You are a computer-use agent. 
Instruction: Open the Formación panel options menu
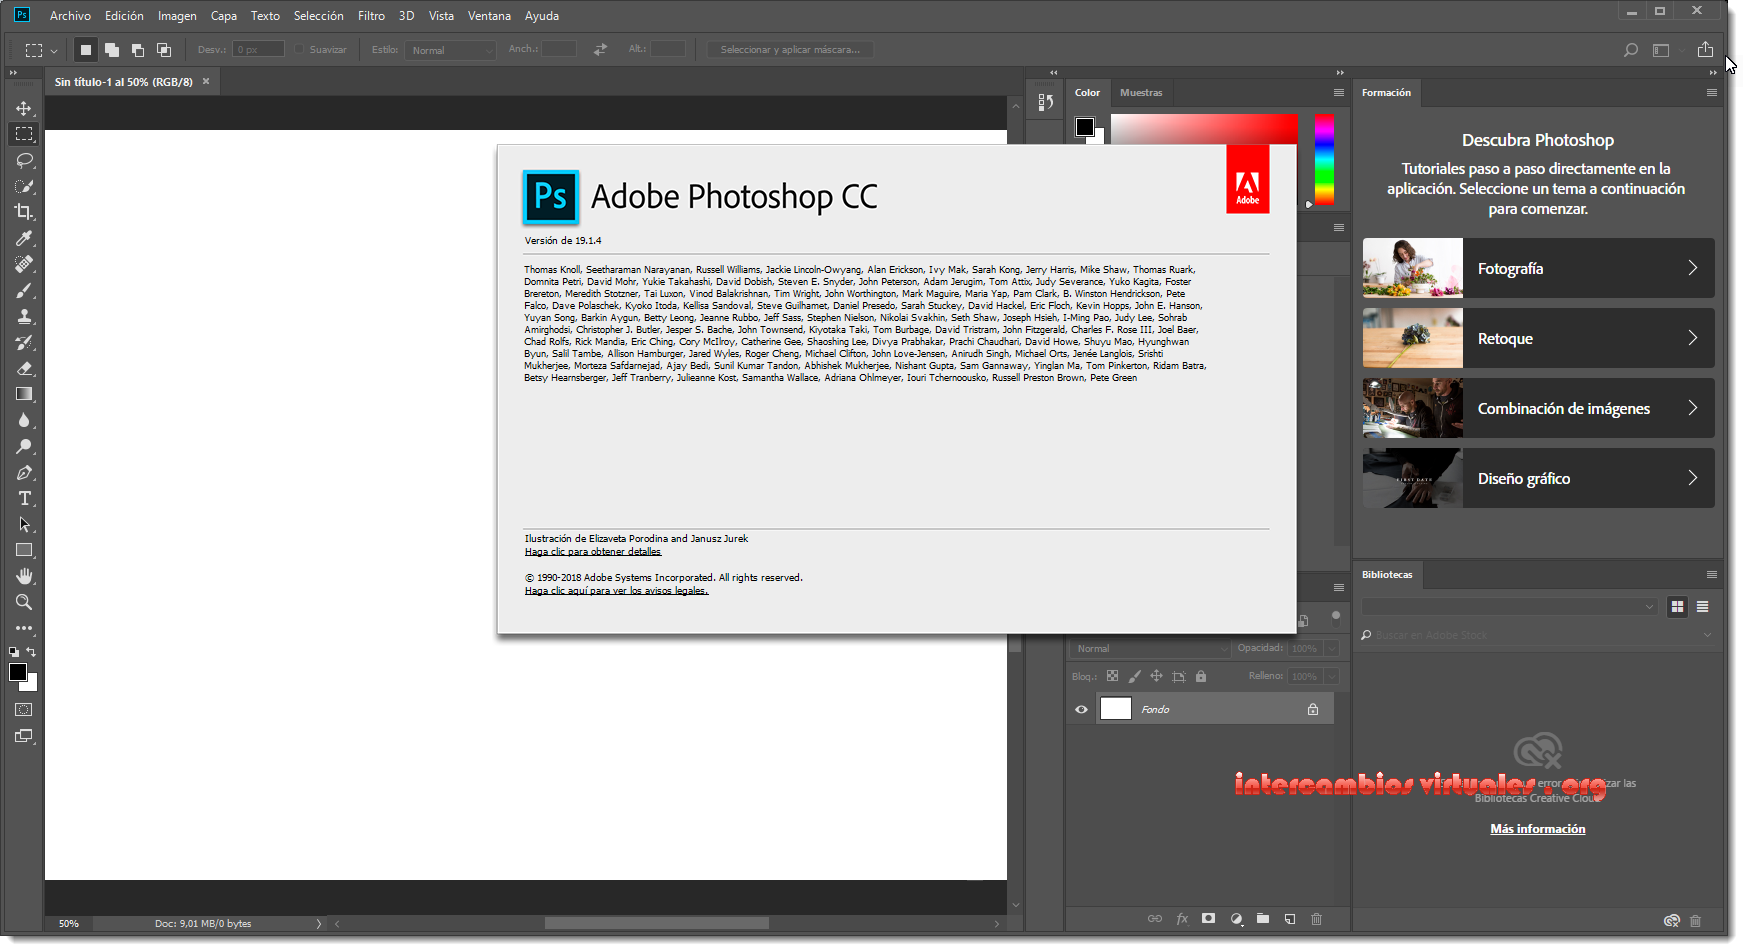point(1711,93)
